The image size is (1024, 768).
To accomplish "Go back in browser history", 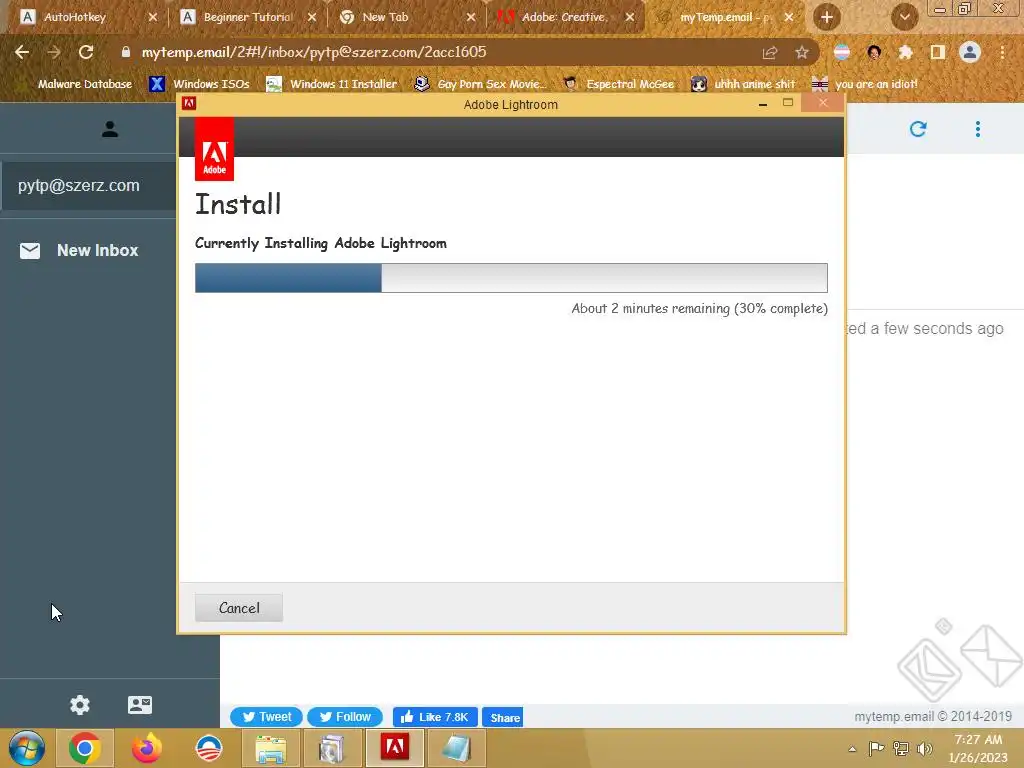I will click(x=22, y=52).
